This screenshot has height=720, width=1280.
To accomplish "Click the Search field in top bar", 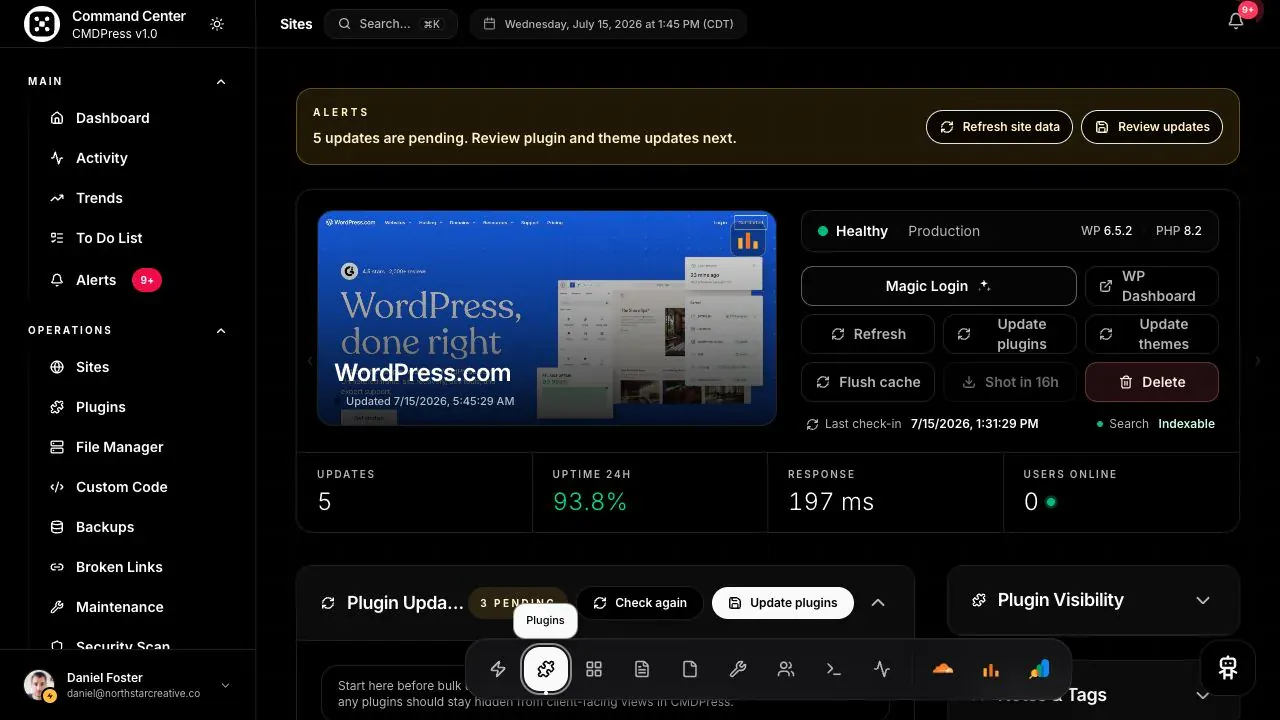I will [391, 24].
